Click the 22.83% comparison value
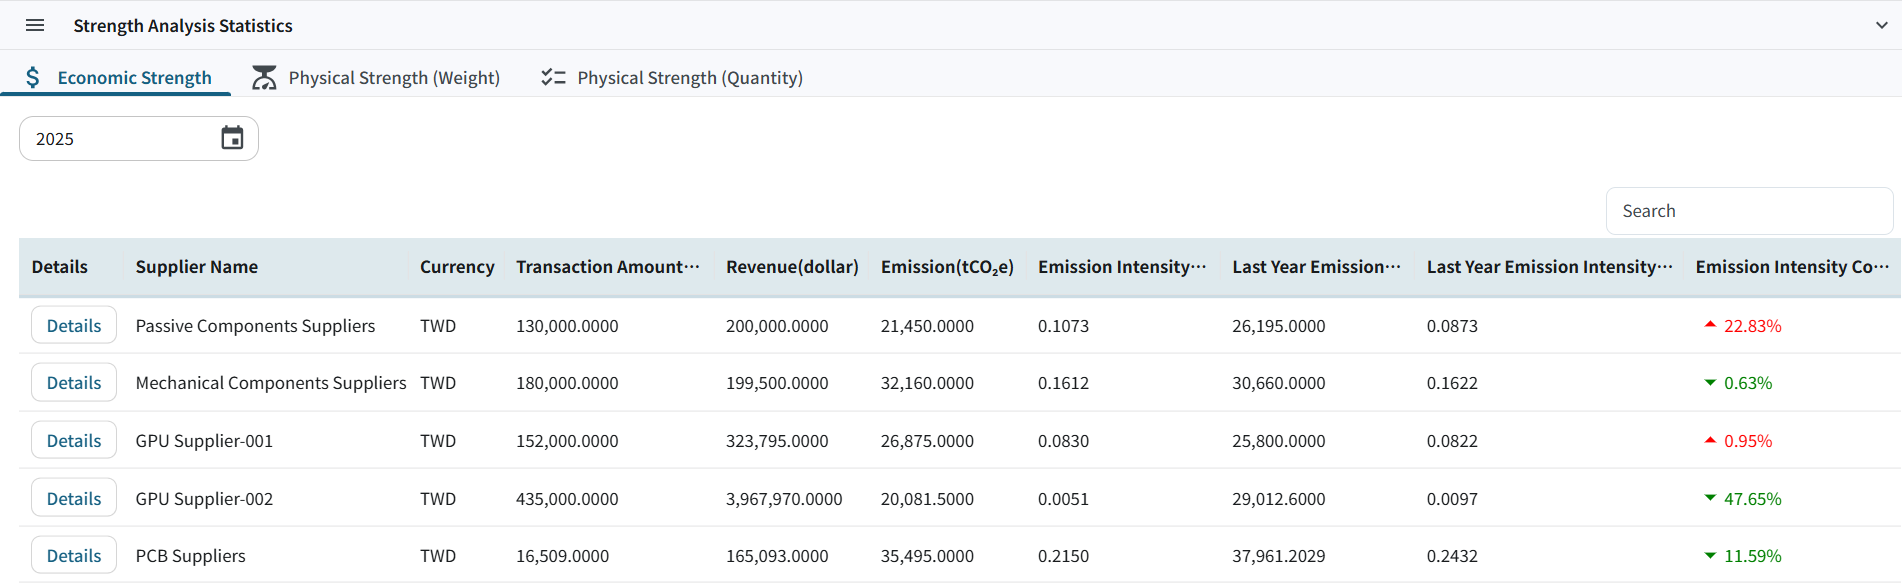 click(x=1753, y=326)
